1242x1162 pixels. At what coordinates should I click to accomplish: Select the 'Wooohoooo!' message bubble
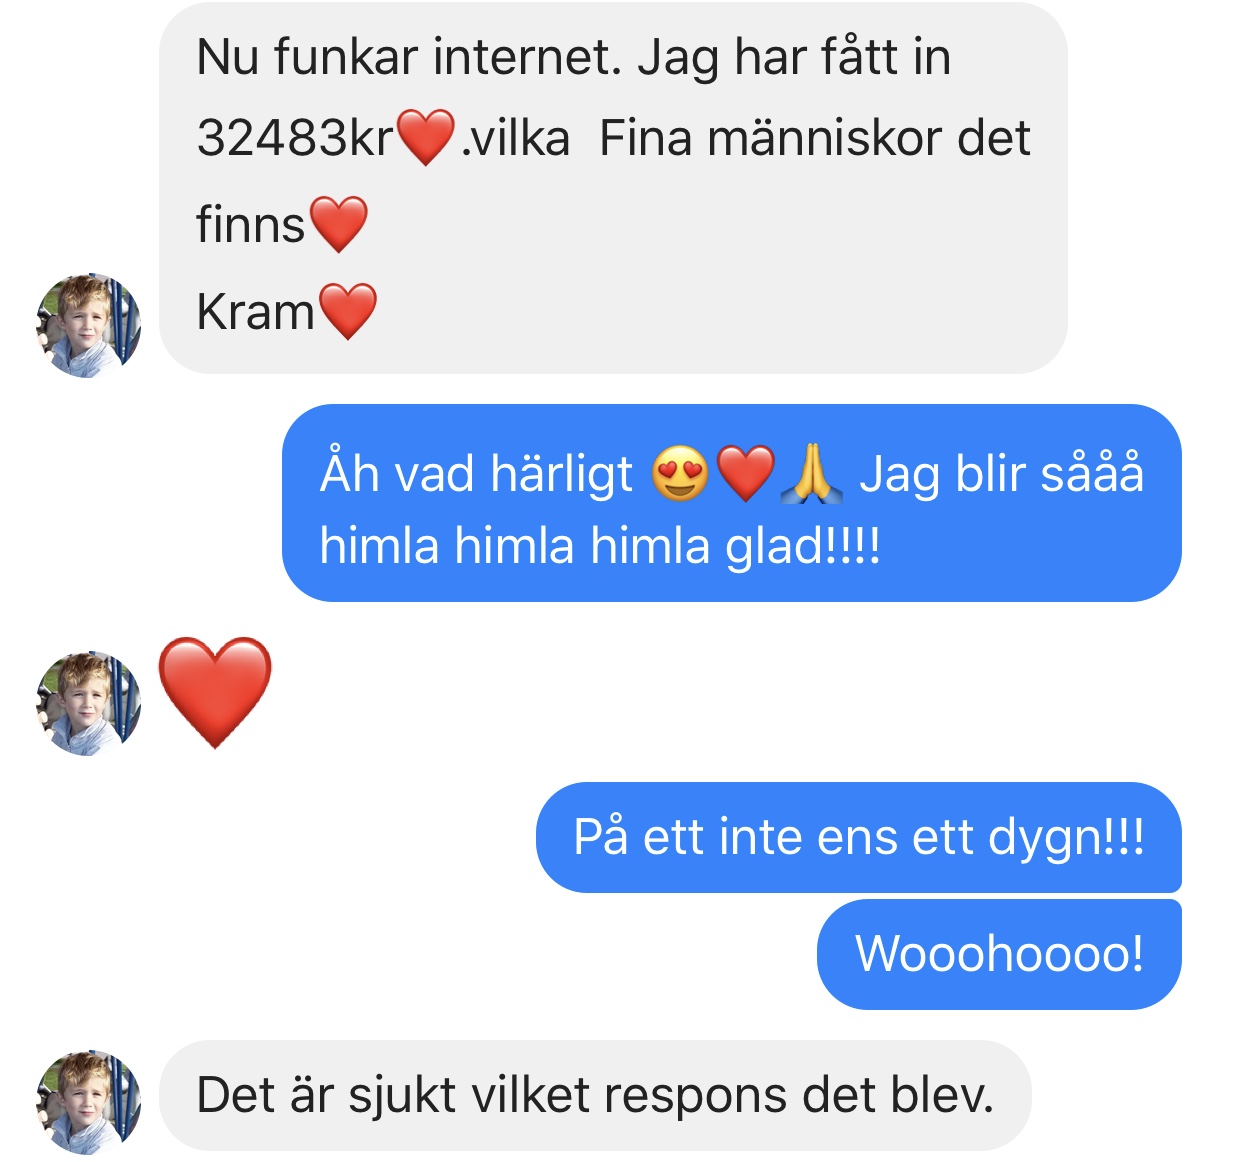point(999,954)
